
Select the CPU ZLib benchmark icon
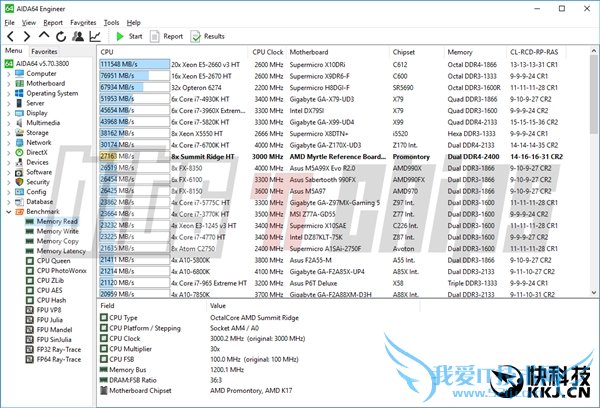click(29, 281)
